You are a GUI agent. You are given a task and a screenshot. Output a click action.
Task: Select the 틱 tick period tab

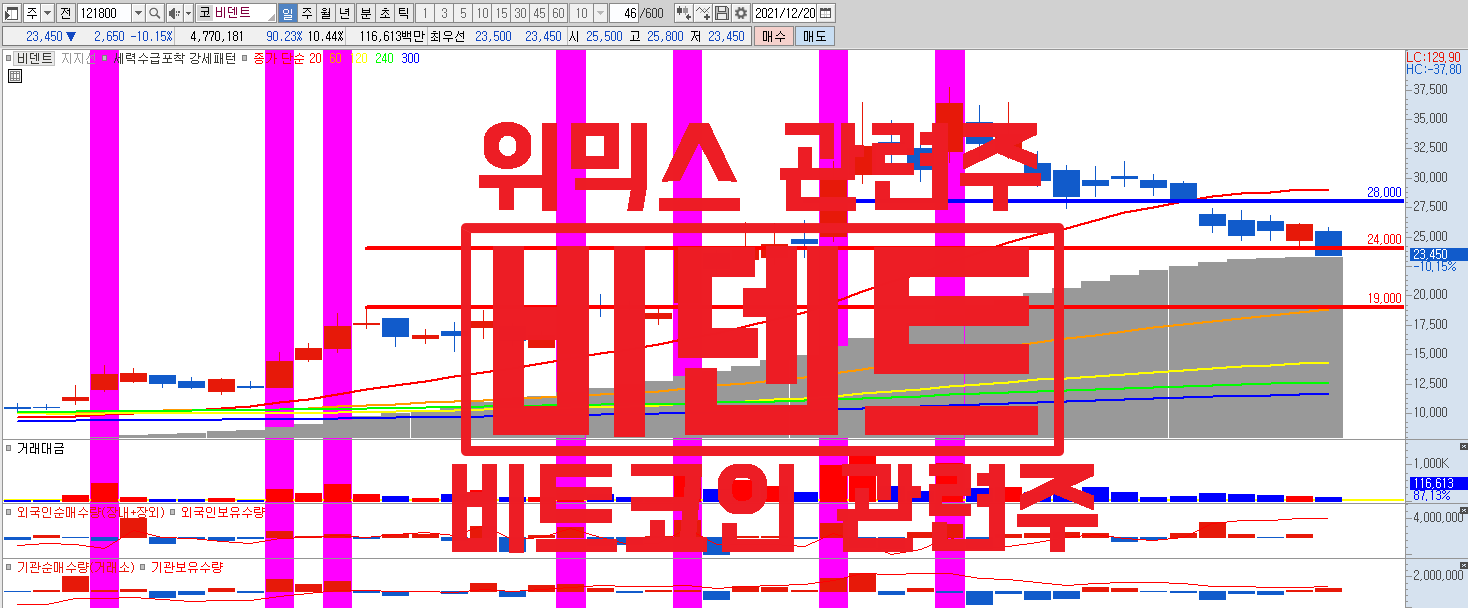point(402,13)
